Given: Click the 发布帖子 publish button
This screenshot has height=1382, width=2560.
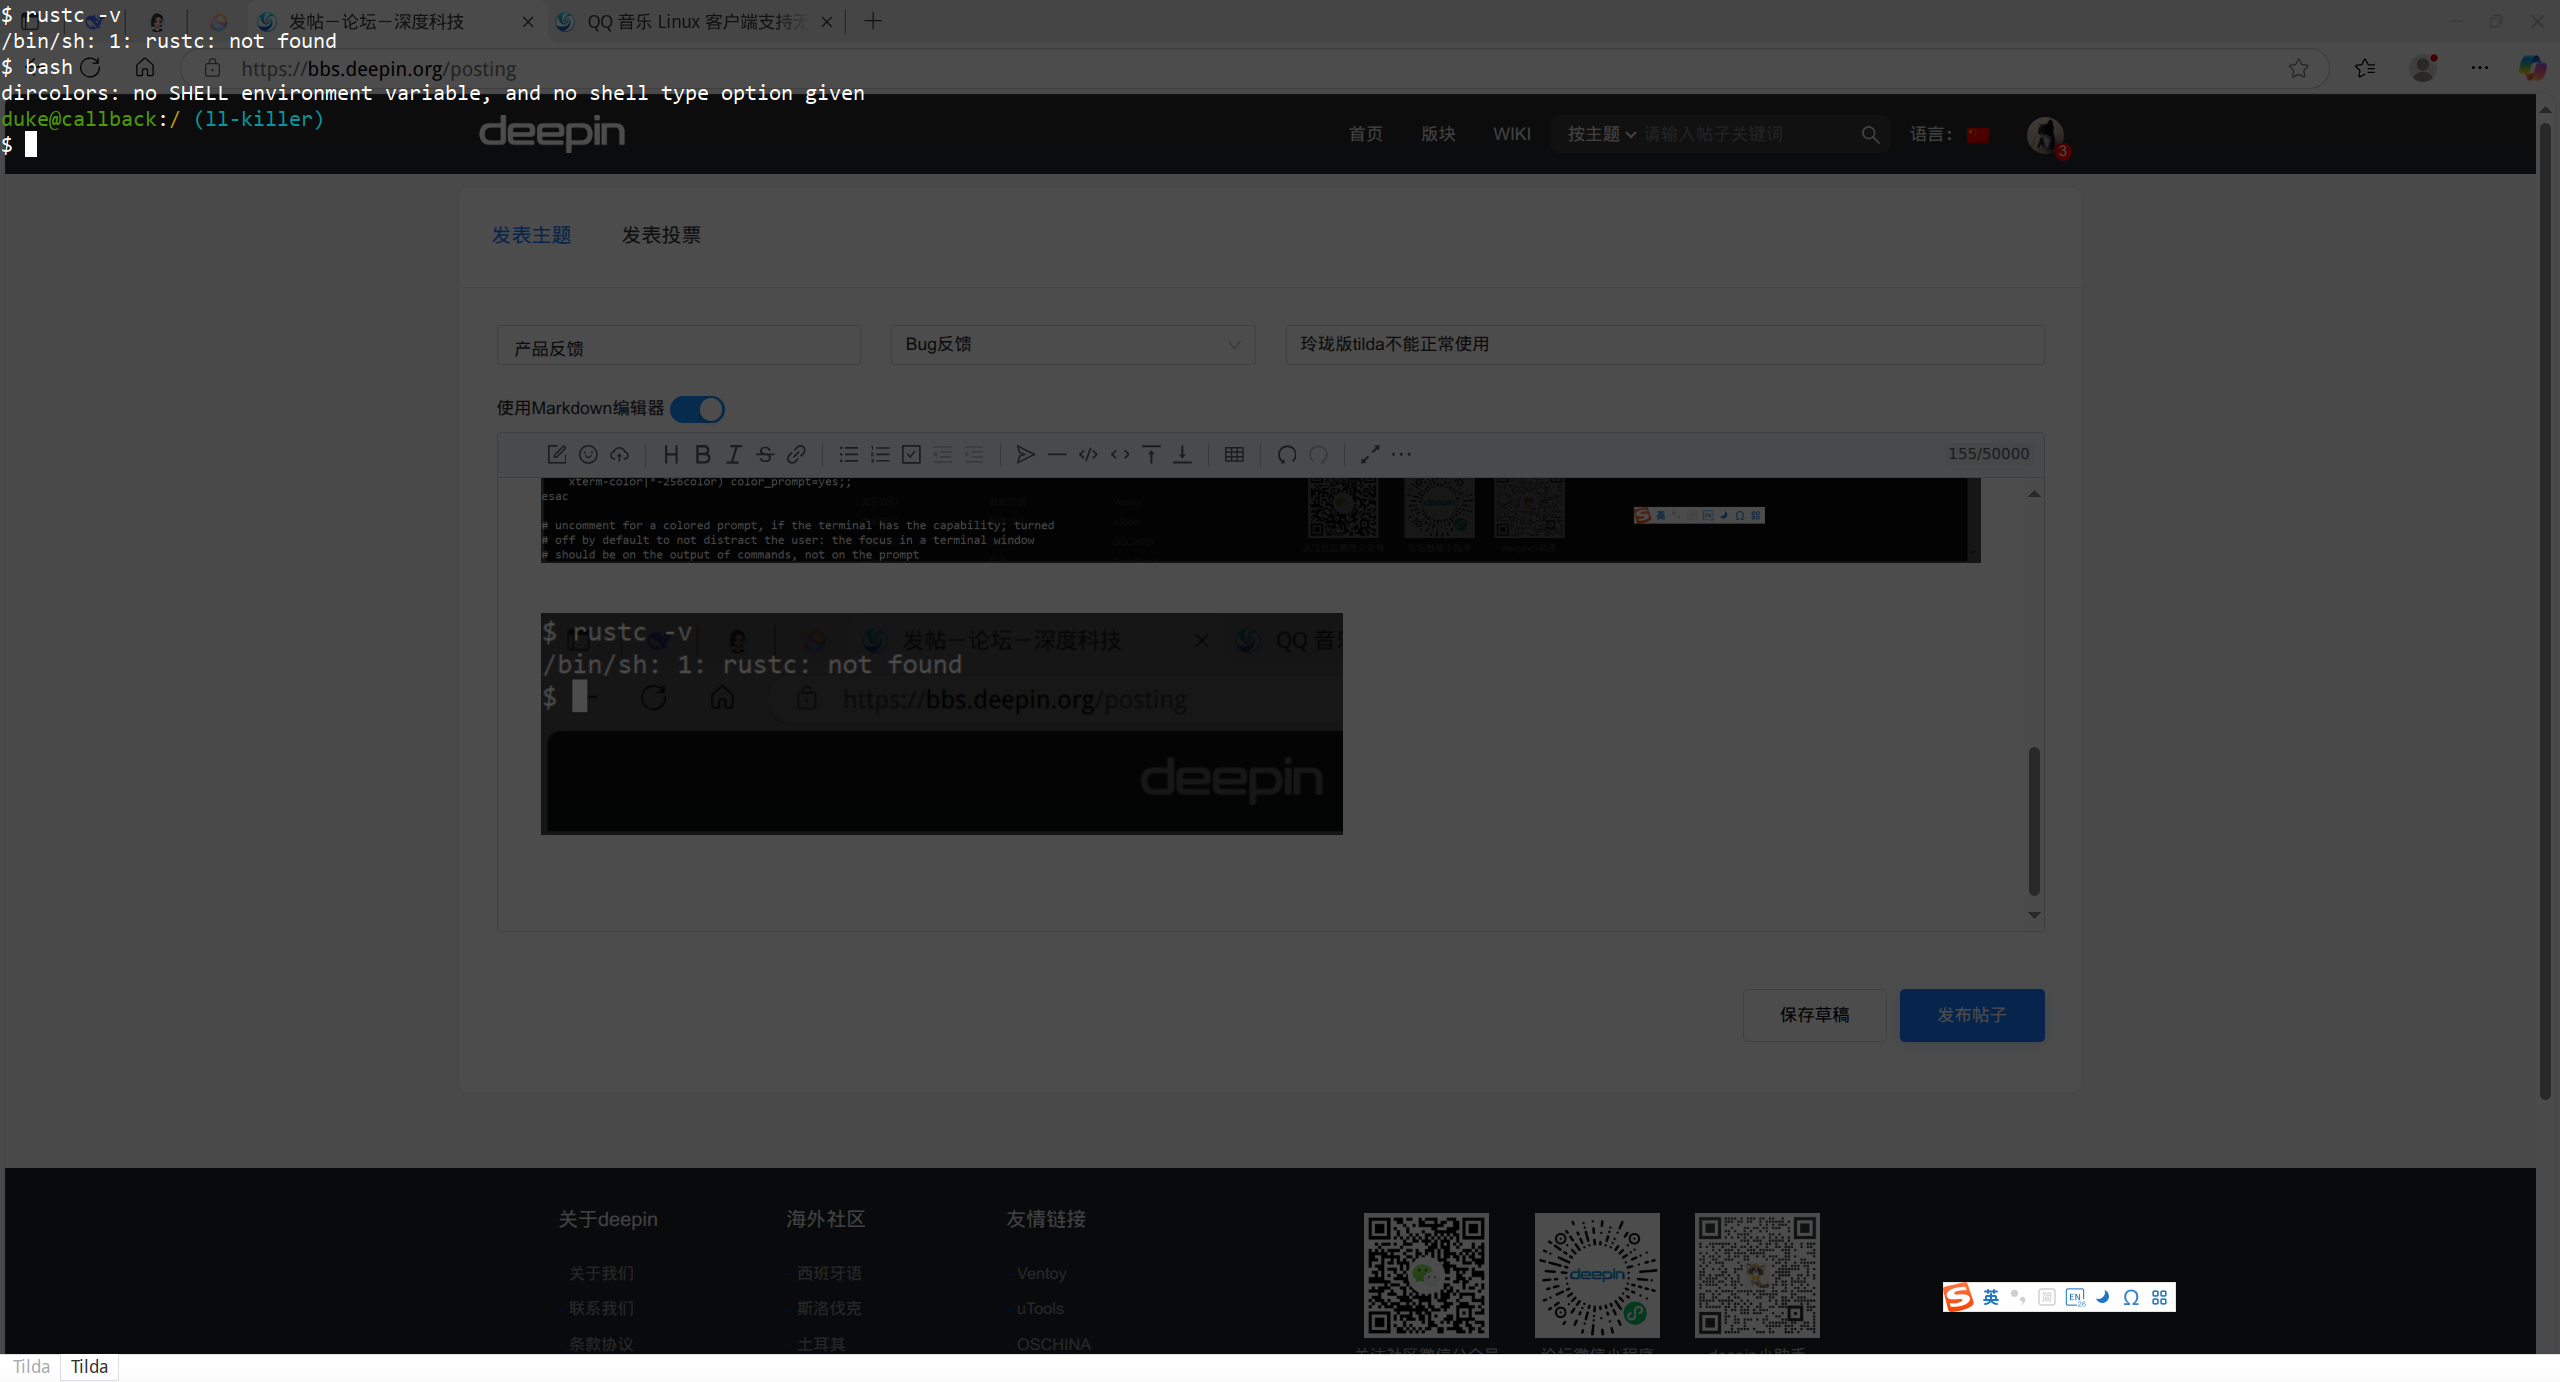Looking at the screenshot, I should 1972,1015.
